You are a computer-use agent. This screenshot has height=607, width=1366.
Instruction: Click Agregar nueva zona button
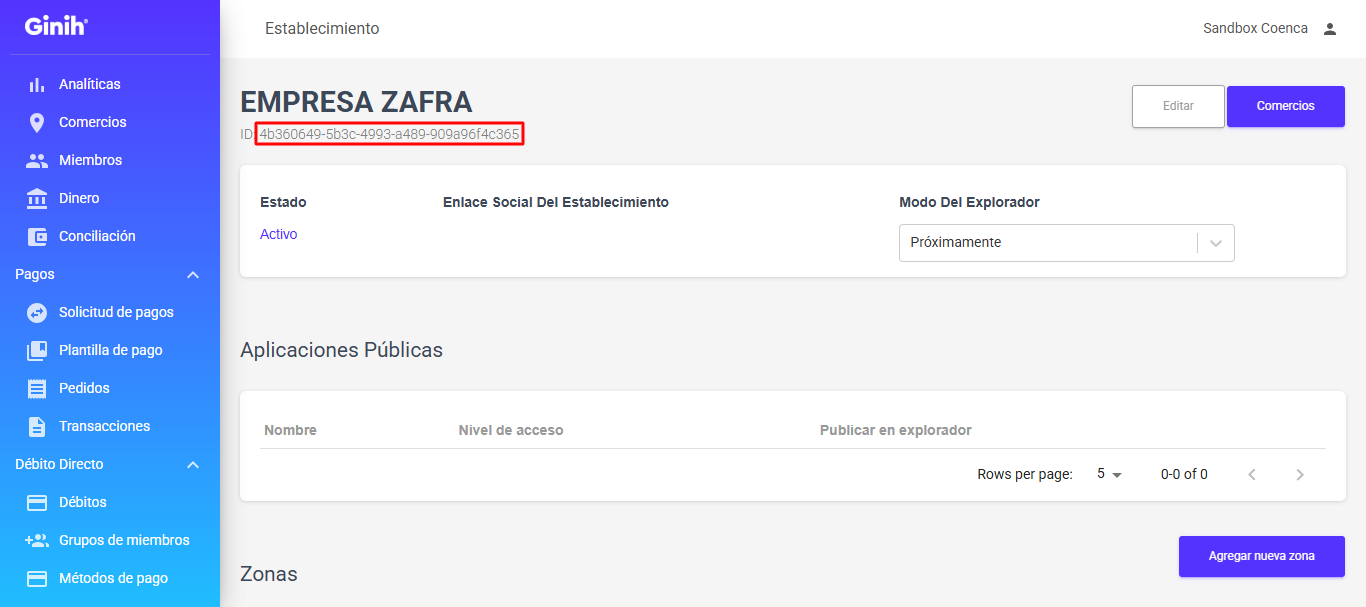coord(1262,556)
